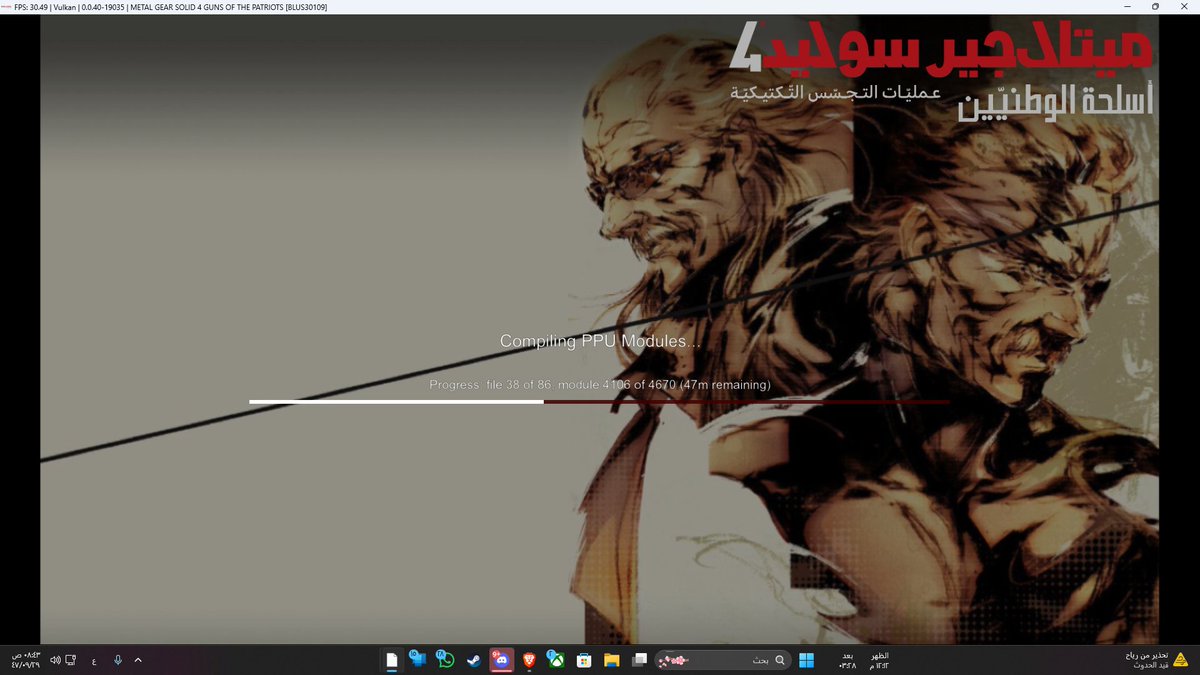Viewport: 1200px width, 675px height.
Task: Open network status in system tray
Action: 72,660
